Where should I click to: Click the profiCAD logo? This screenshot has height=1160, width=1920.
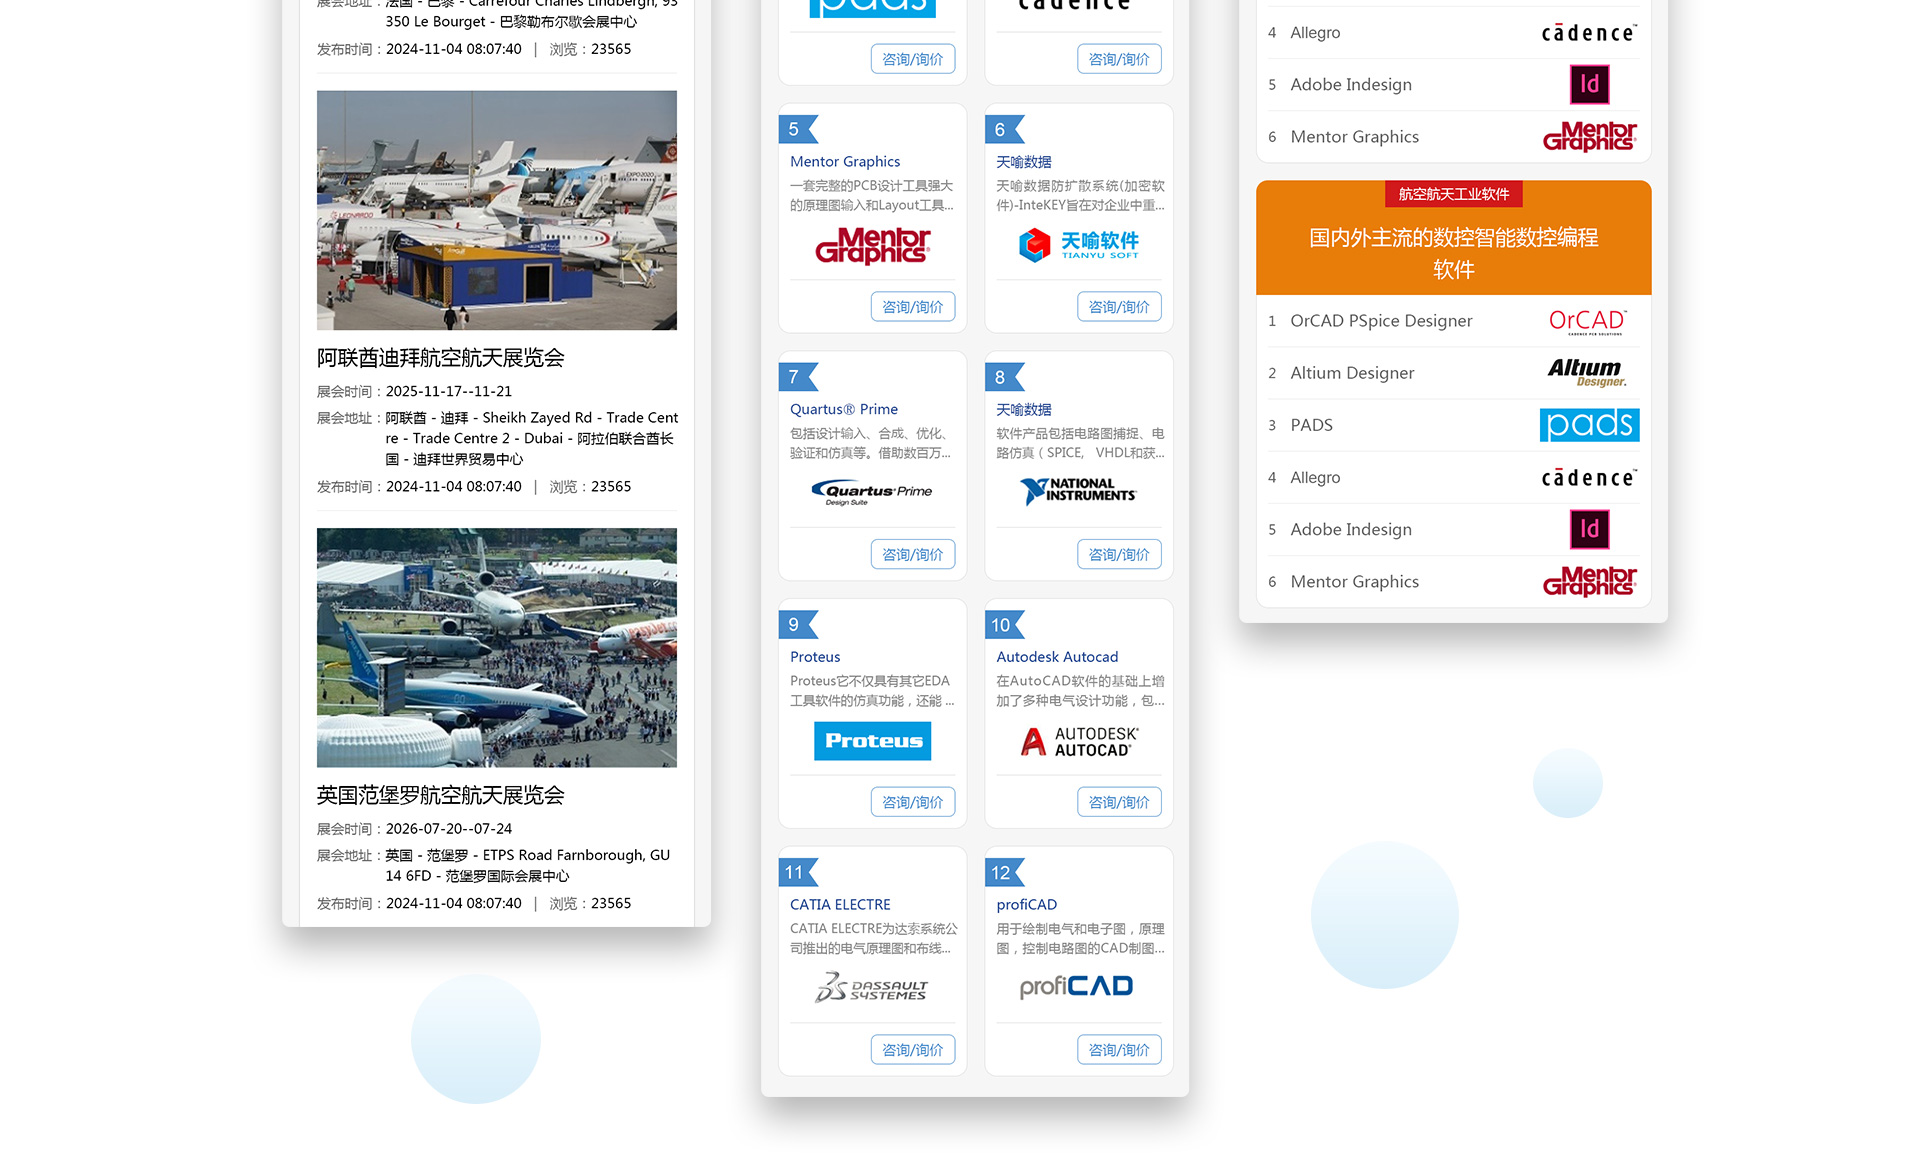point(1076,987)
